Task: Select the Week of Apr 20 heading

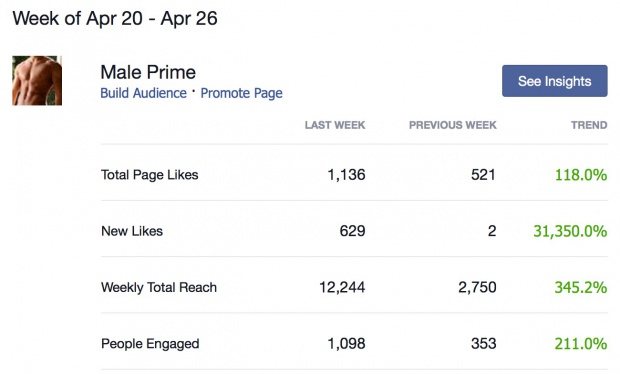Action: pos(115,19)
